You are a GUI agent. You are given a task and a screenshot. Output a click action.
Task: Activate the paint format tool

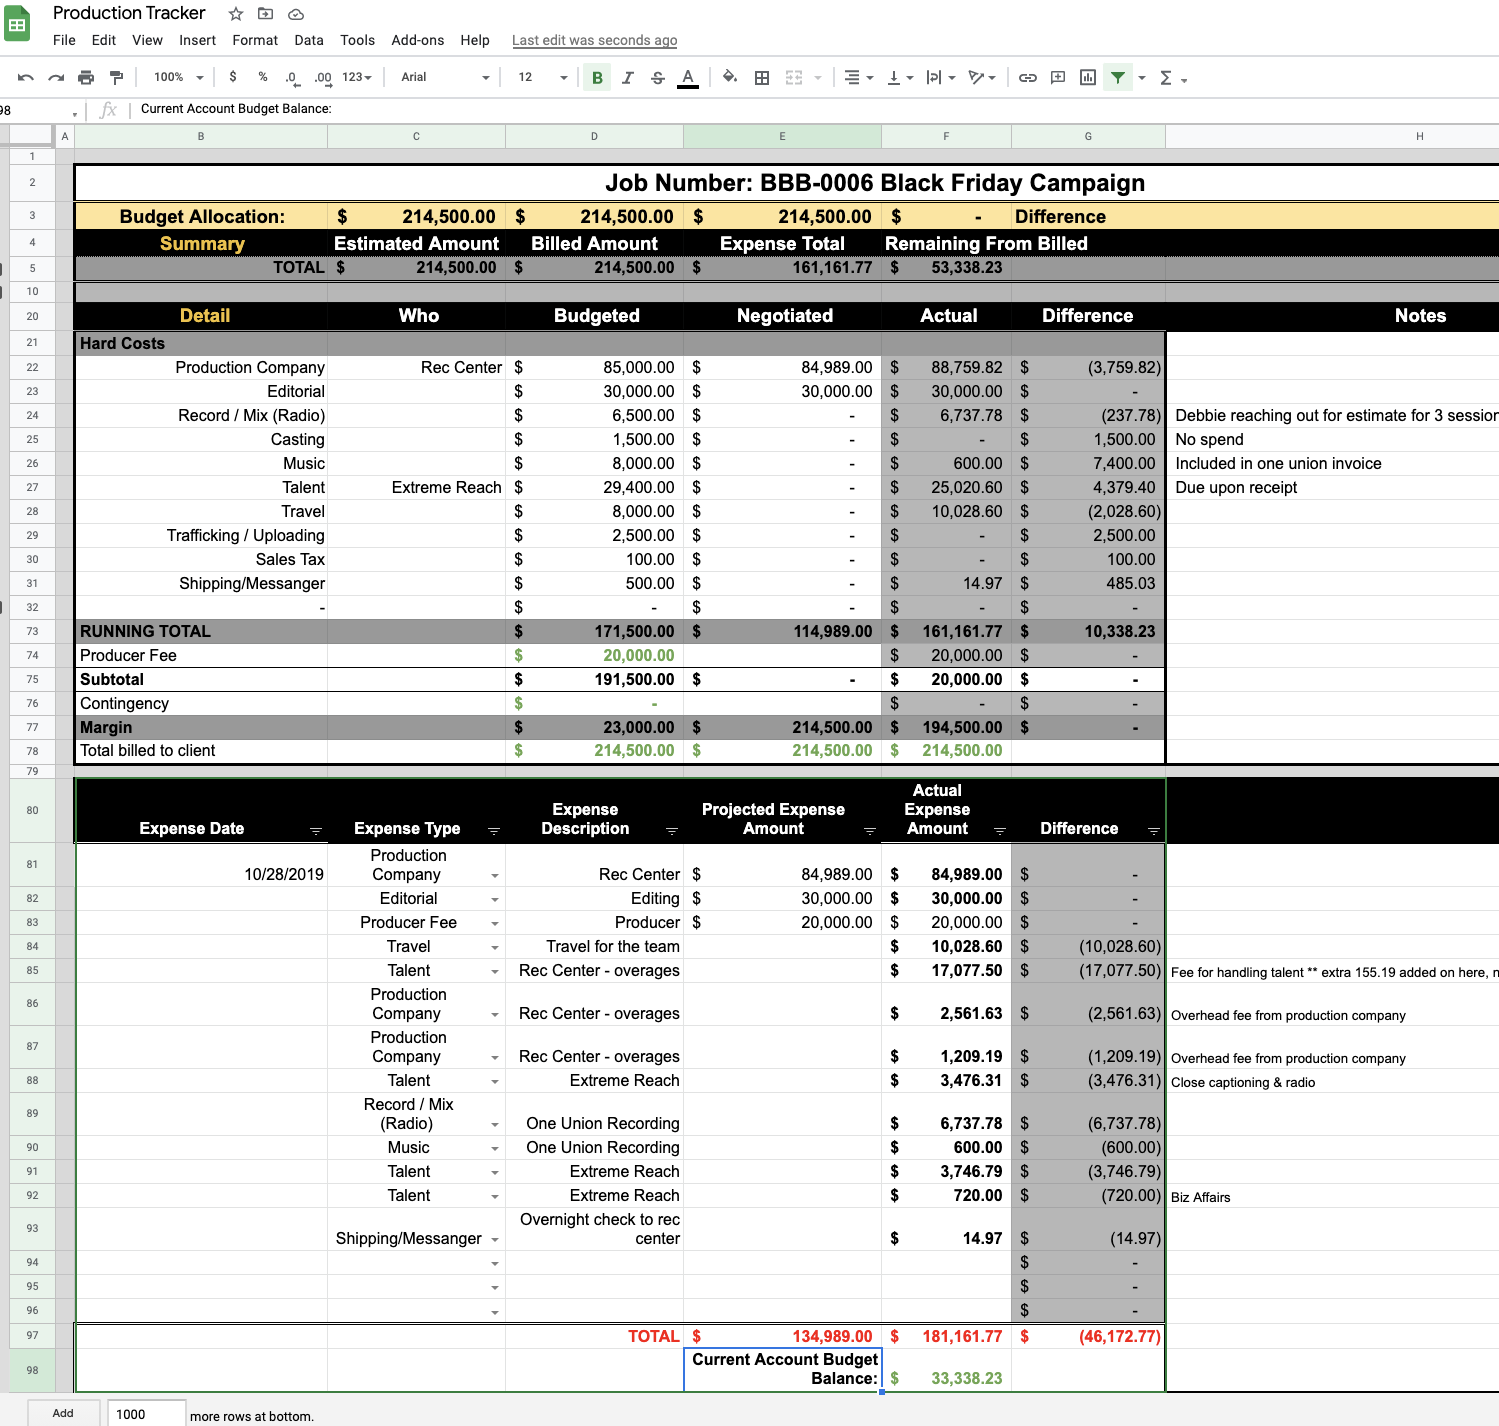(116, 78)
